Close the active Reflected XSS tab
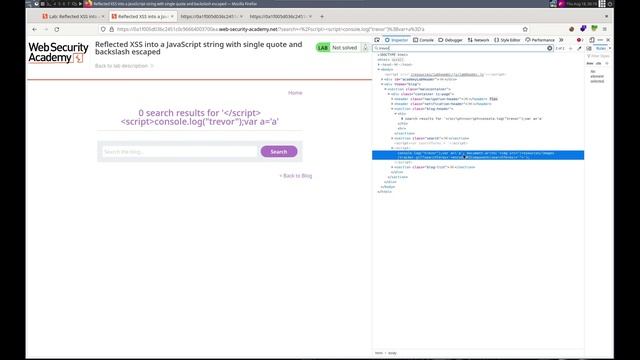This screenshot has height=360, width=640. tap(172, 16)
